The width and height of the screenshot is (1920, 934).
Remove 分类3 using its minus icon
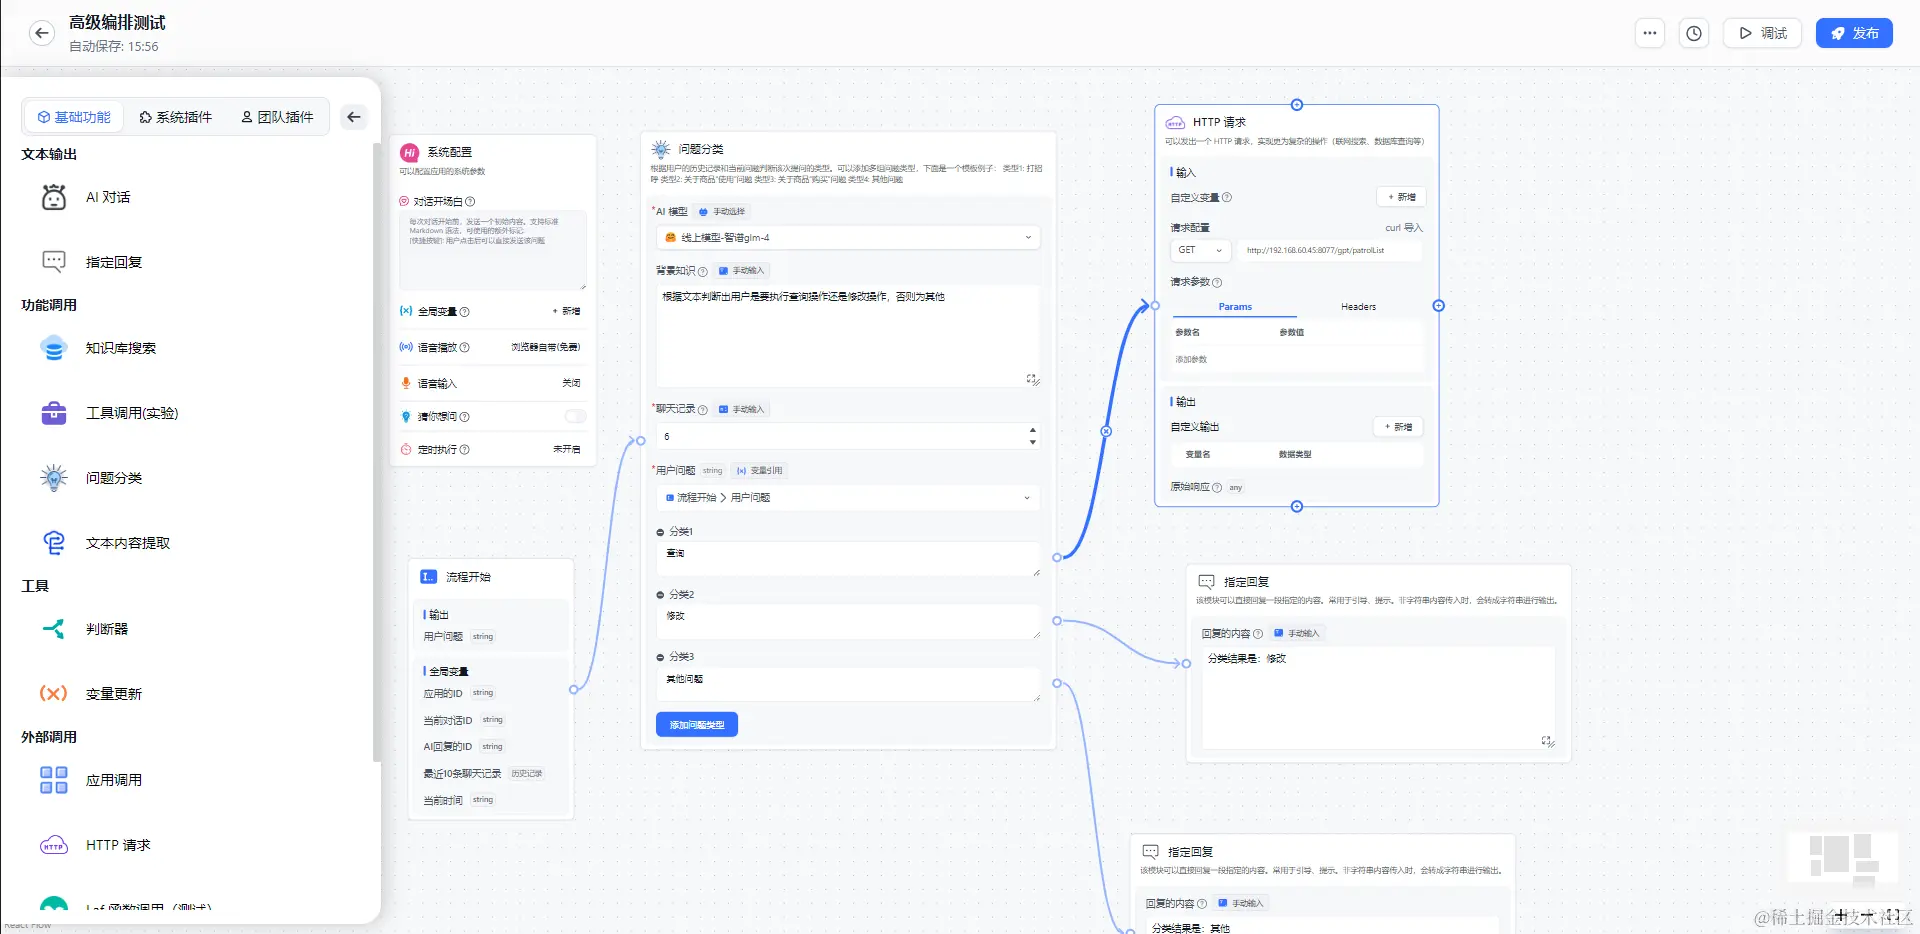[660, 657]
